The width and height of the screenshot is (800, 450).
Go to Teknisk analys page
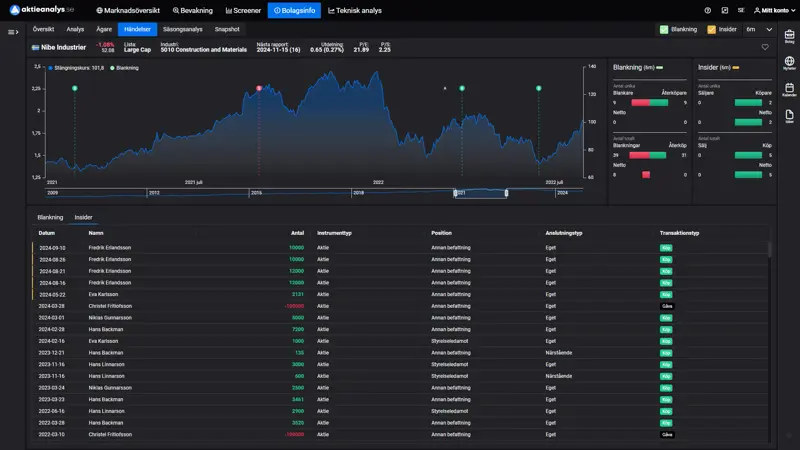[x=359, y=10]
